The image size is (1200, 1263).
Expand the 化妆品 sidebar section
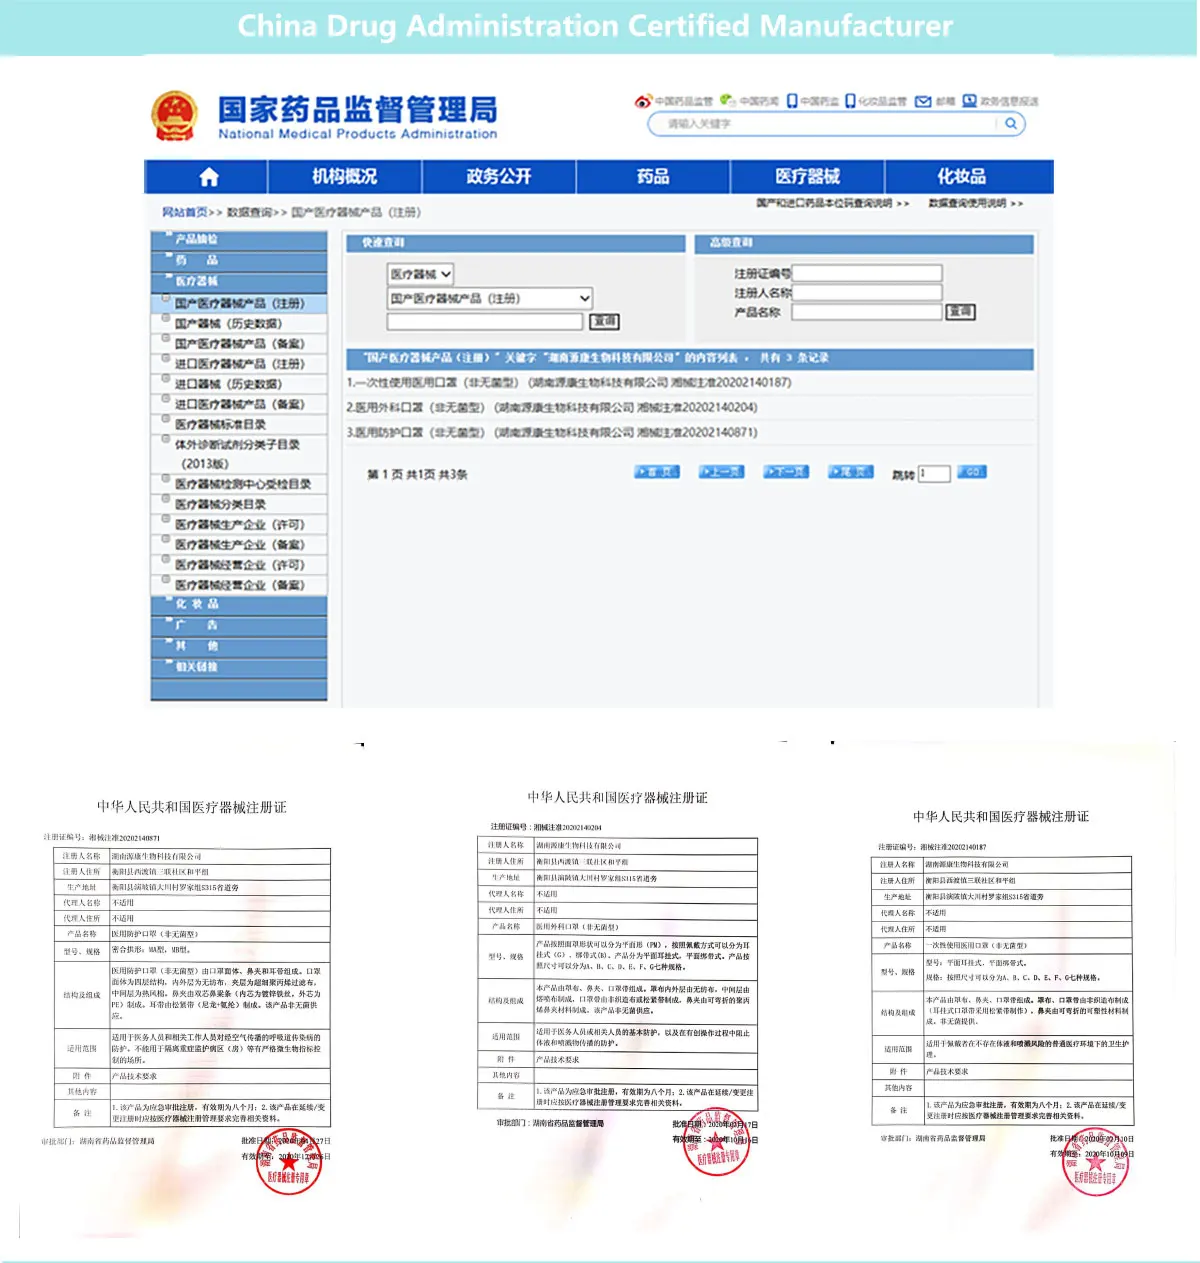click(239, 605)
